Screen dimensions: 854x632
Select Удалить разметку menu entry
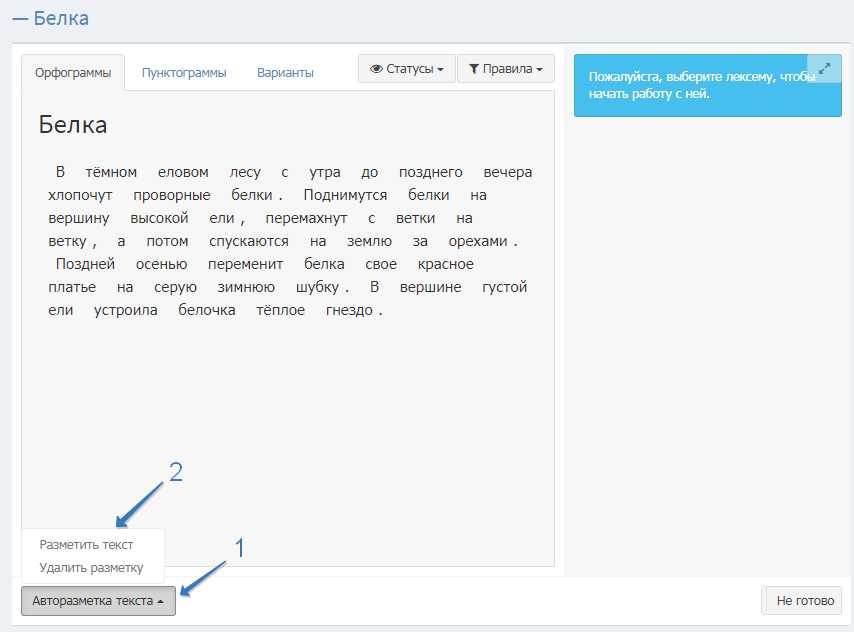91,568
